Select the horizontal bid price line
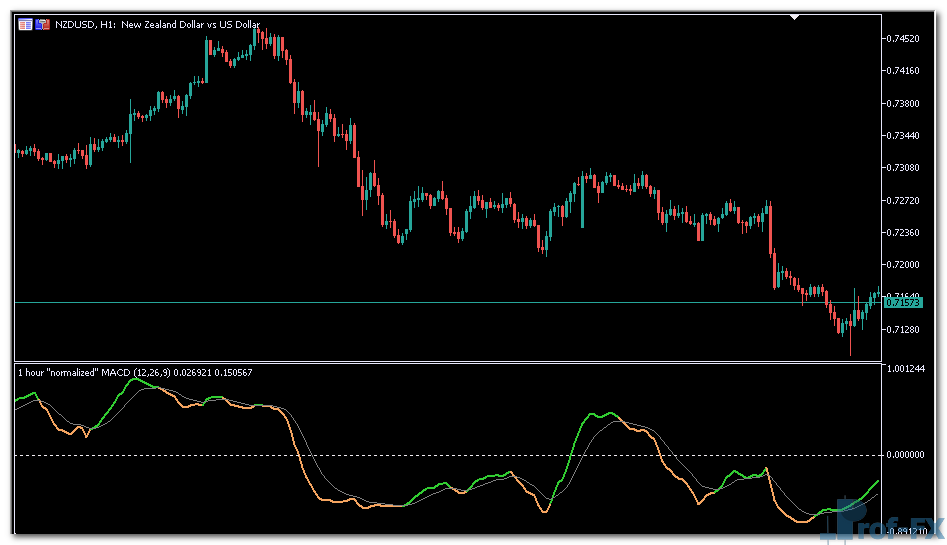 click(400, 302)
